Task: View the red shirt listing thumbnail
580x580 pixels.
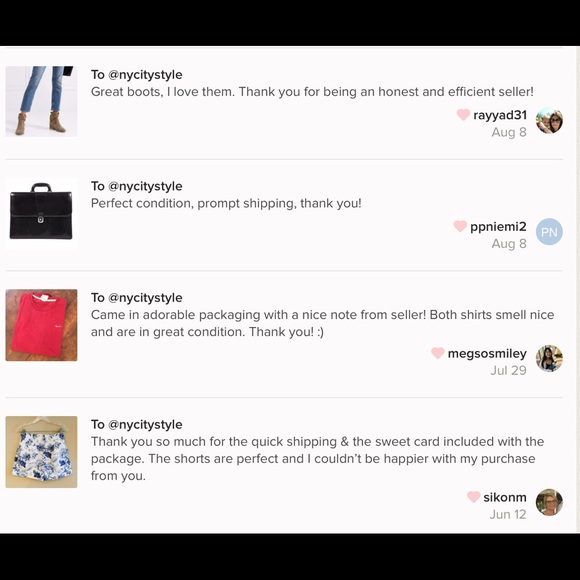Action: tap(41, 325)
